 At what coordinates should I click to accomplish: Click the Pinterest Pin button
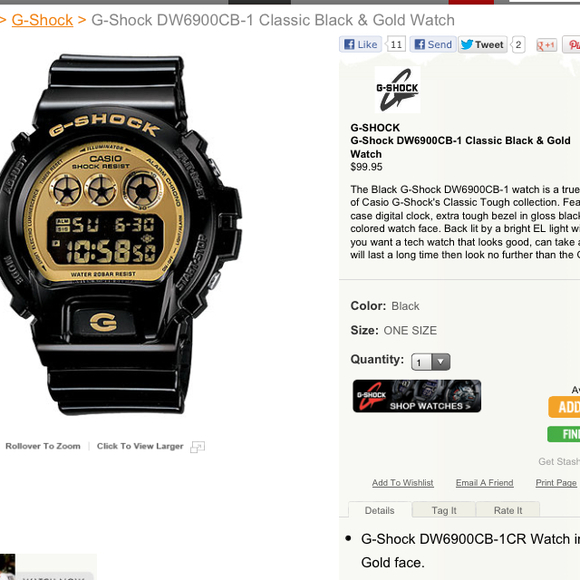(571, 45)
